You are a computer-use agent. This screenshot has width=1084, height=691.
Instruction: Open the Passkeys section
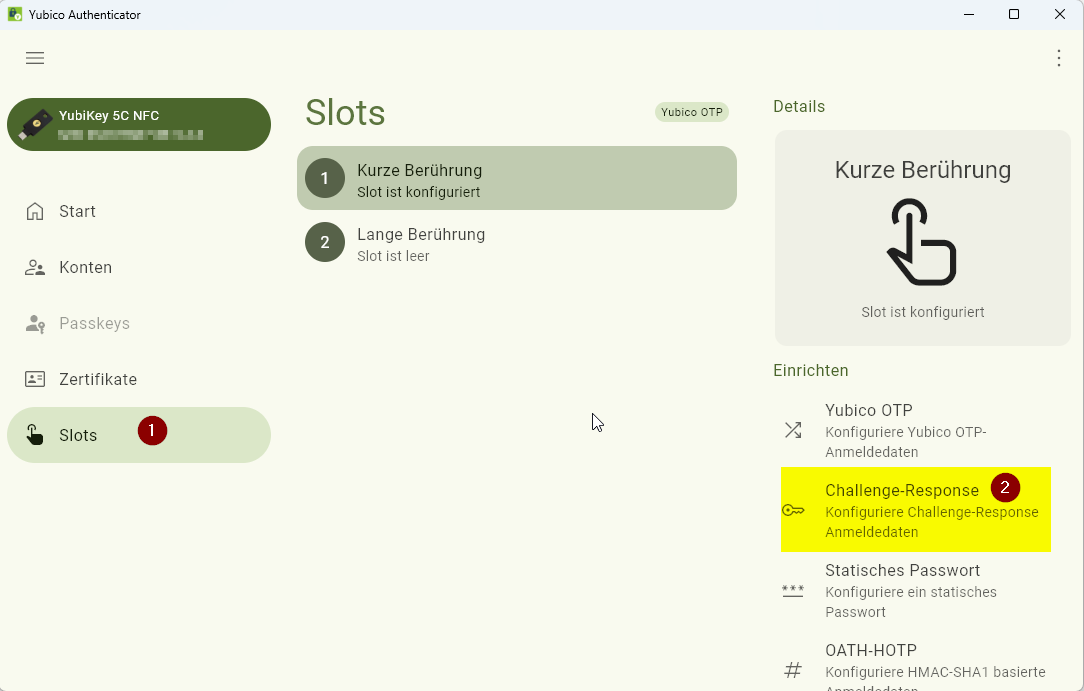tap(139, 323)
